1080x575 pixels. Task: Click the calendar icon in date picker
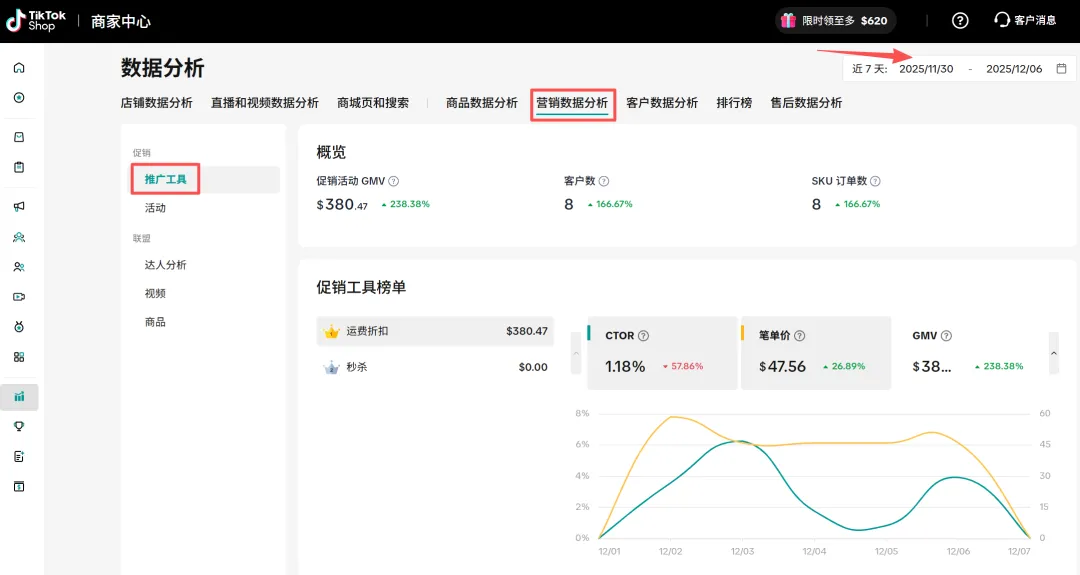tap(1061, 69)
